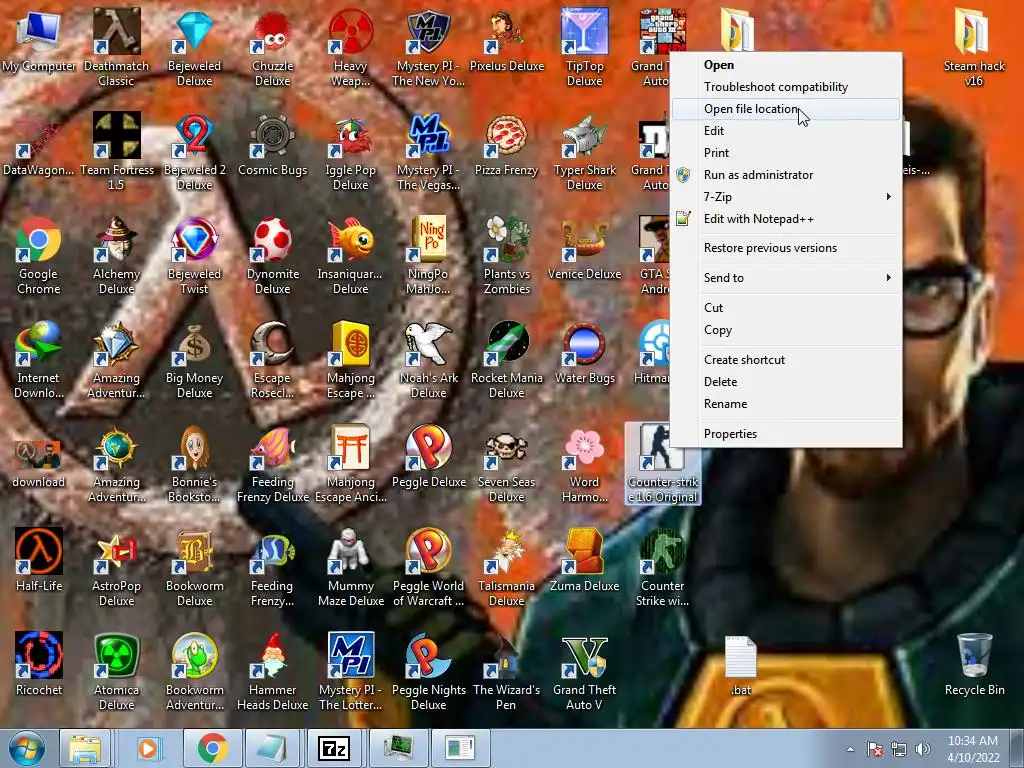Select Create shortcut menu entry
This screenshot has height=768, width=1024.
click(786, 360)
